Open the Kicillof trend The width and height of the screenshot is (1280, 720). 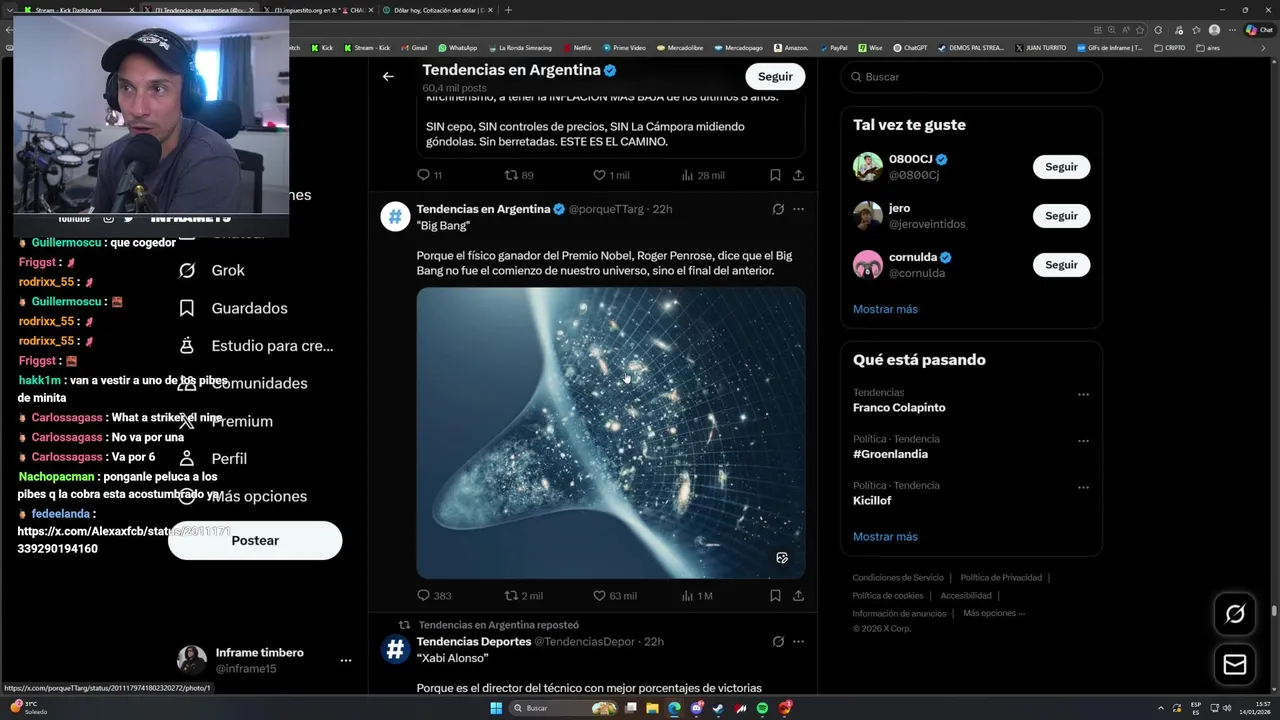point(872,500)
